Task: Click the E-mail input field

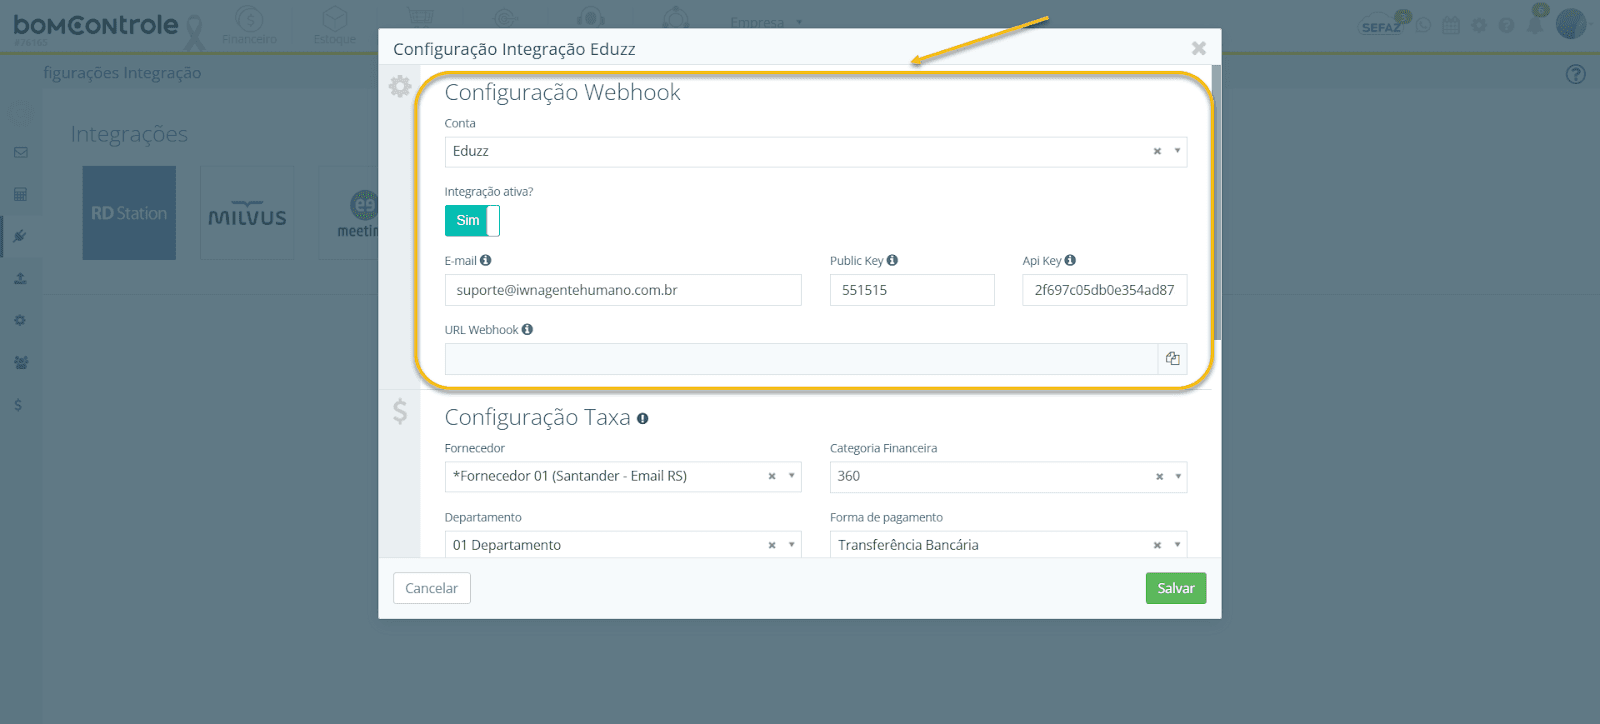Action: pyautogui.click(x=623, y=290)
